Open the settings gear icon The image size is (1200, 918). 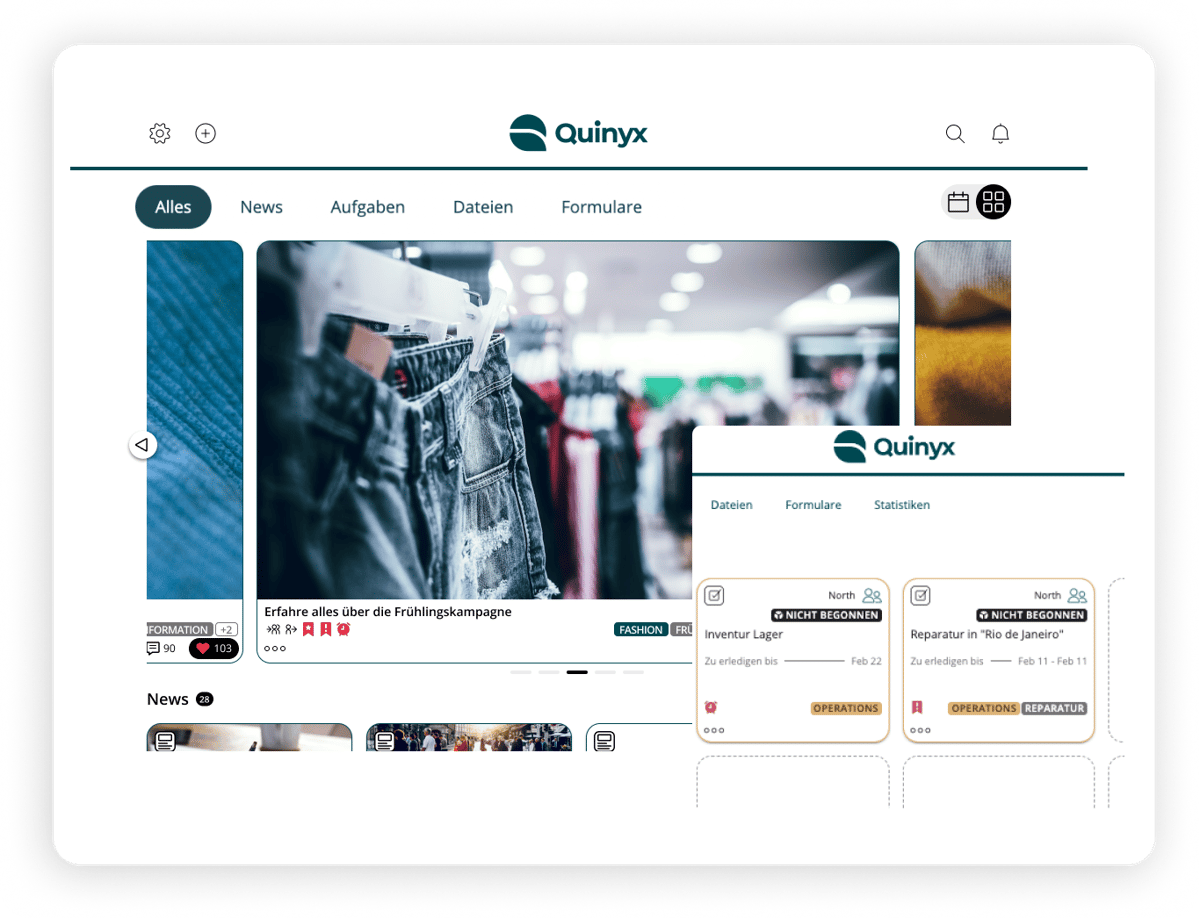coord(160,133)
